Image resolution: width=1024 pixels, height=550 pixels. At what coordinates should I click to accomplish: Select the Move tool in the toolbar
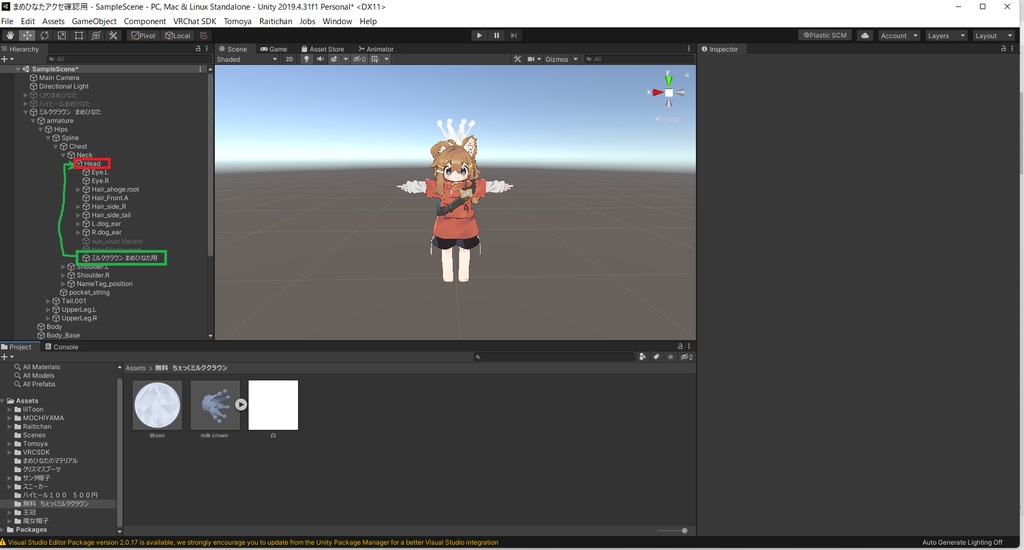pyautogui.click(x=27, y=35)
